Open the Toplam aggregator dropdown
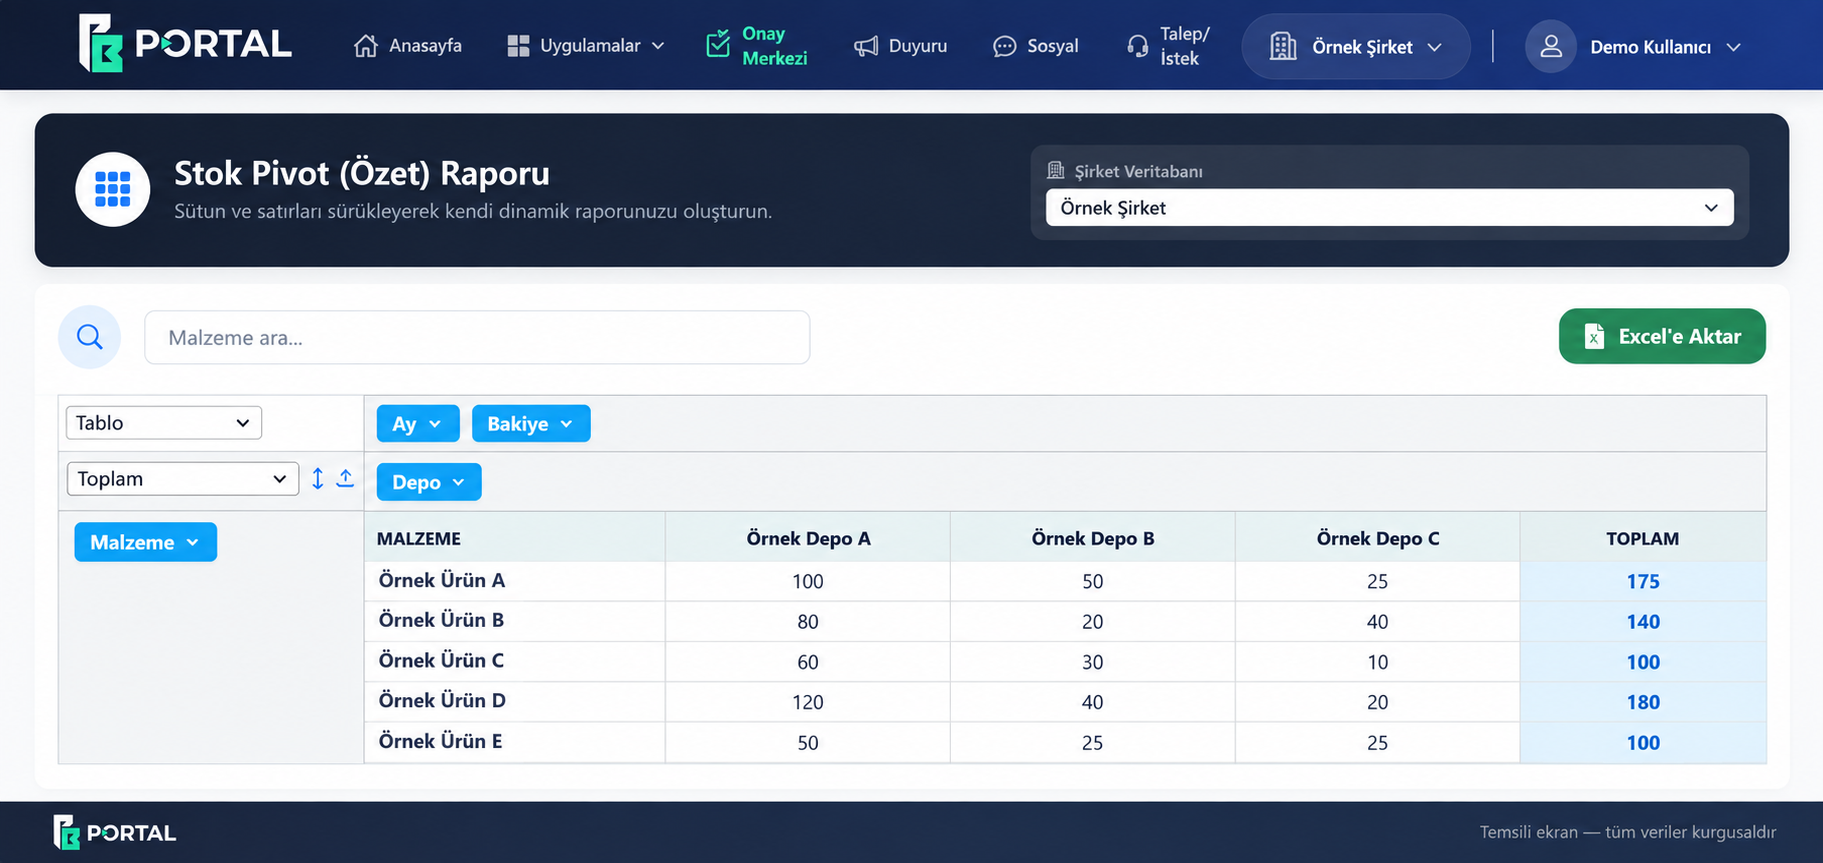 coord(183,479)
